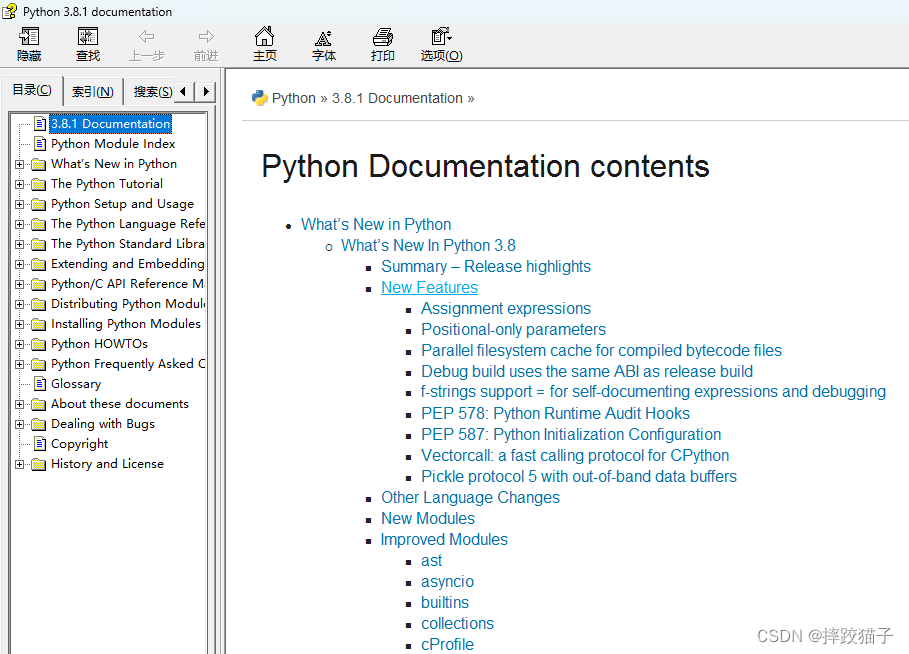This screenshot has height=654, width=909.
Task: Click page icon beside Glossary
Action: pos(40,383)
